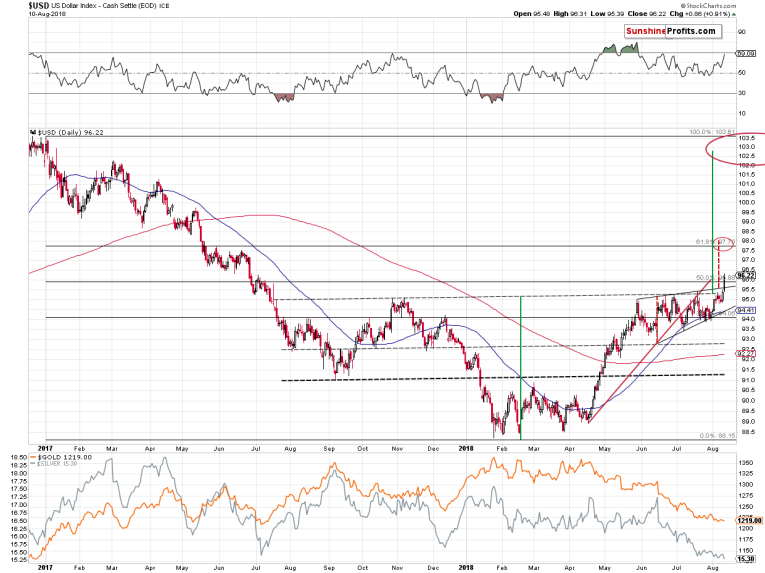Click the 96.22 current price tag
The width and height of the screenshot is (765, 573).
[745, 275]
